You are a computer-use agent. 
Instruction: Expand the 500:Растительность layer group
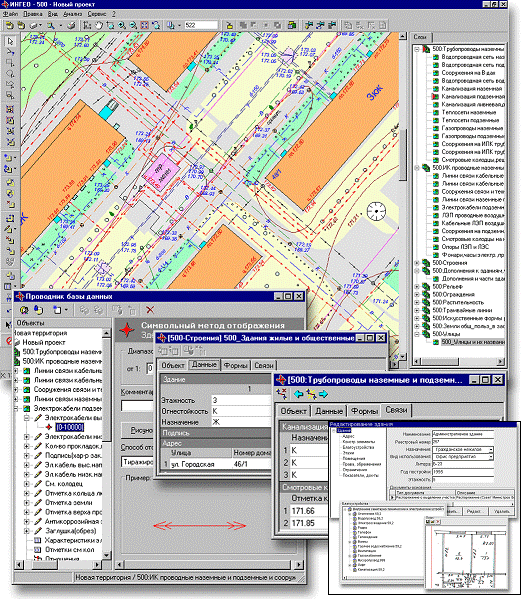click(417, 302)
